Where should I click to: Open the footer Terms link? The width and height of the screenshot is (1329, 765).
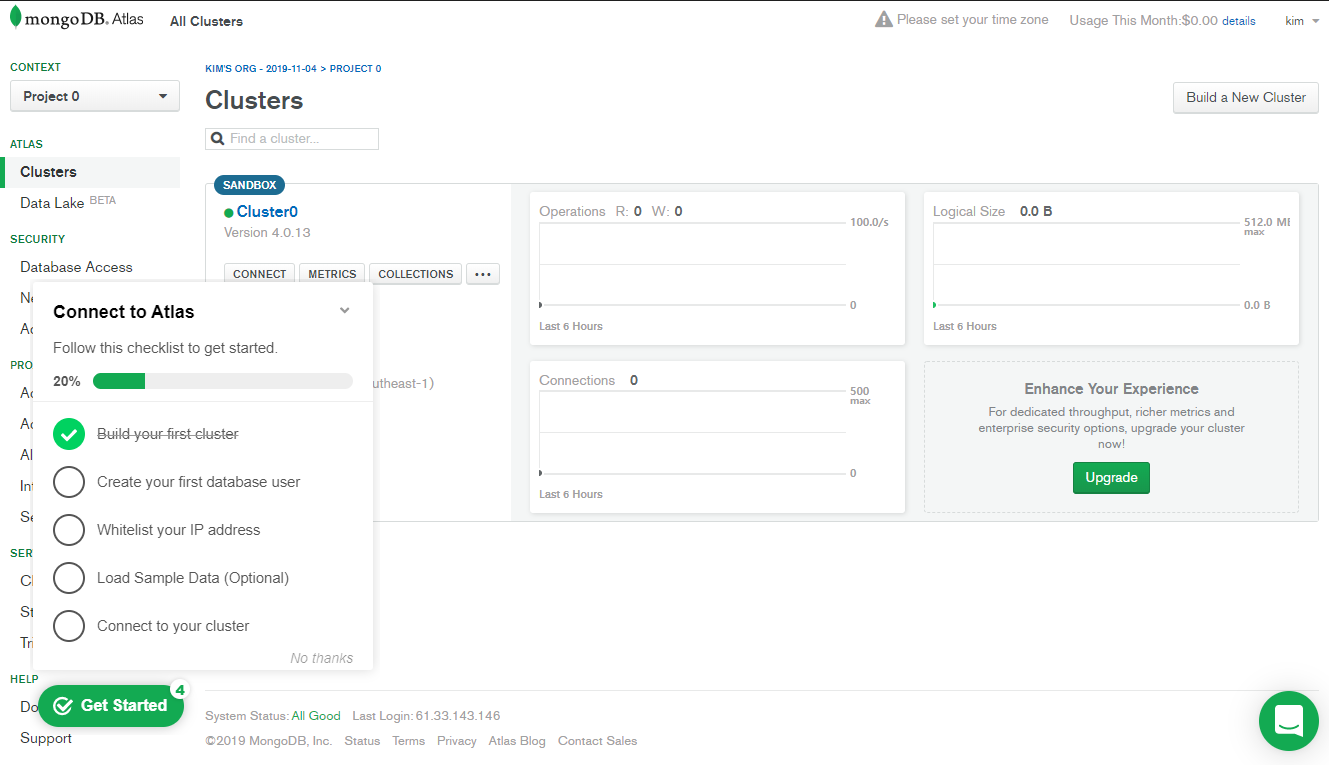coord(408,741)
